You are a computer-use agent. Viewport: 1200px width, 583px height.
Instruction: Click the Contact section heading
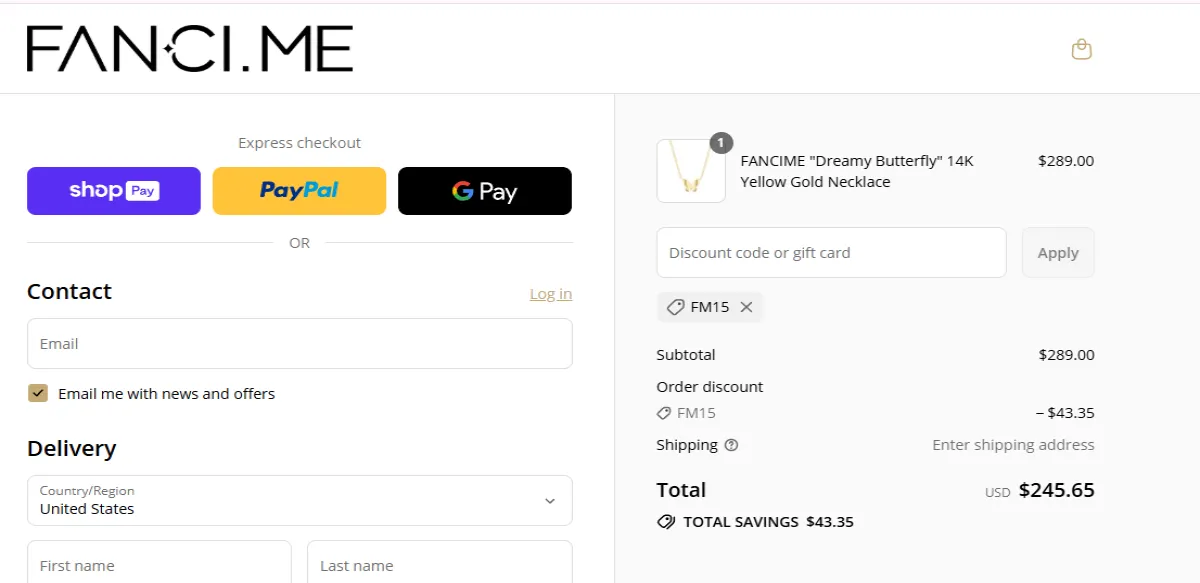[69, 291]
